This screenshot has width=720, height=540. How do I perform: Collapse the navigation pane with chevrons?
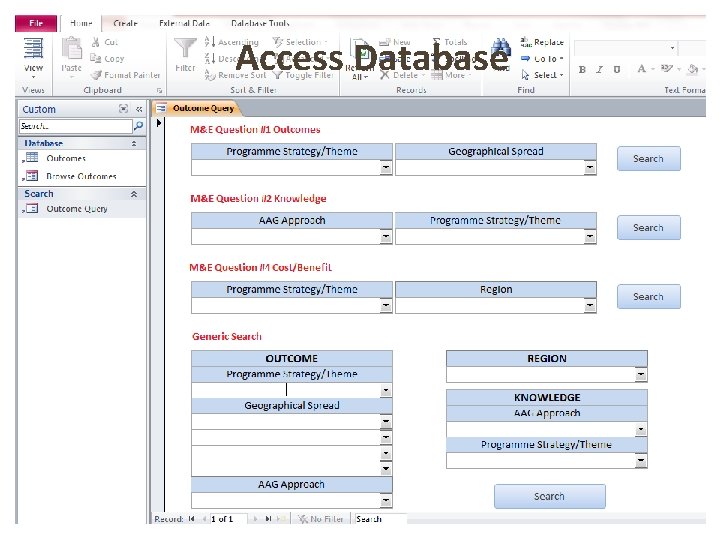click(x=139, y=109)
